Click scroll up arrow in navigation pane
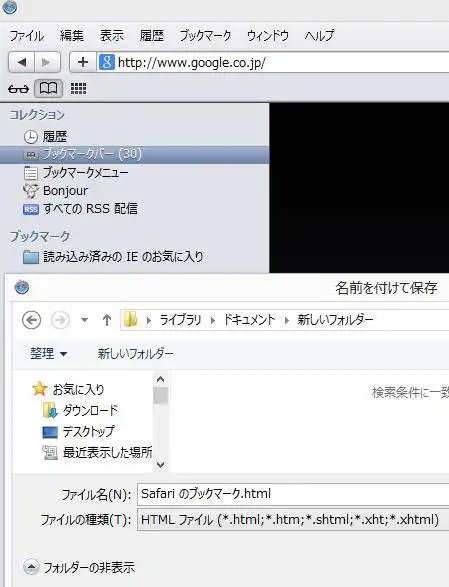Viewport: 449px width, 587px height. tap(161, 379)
